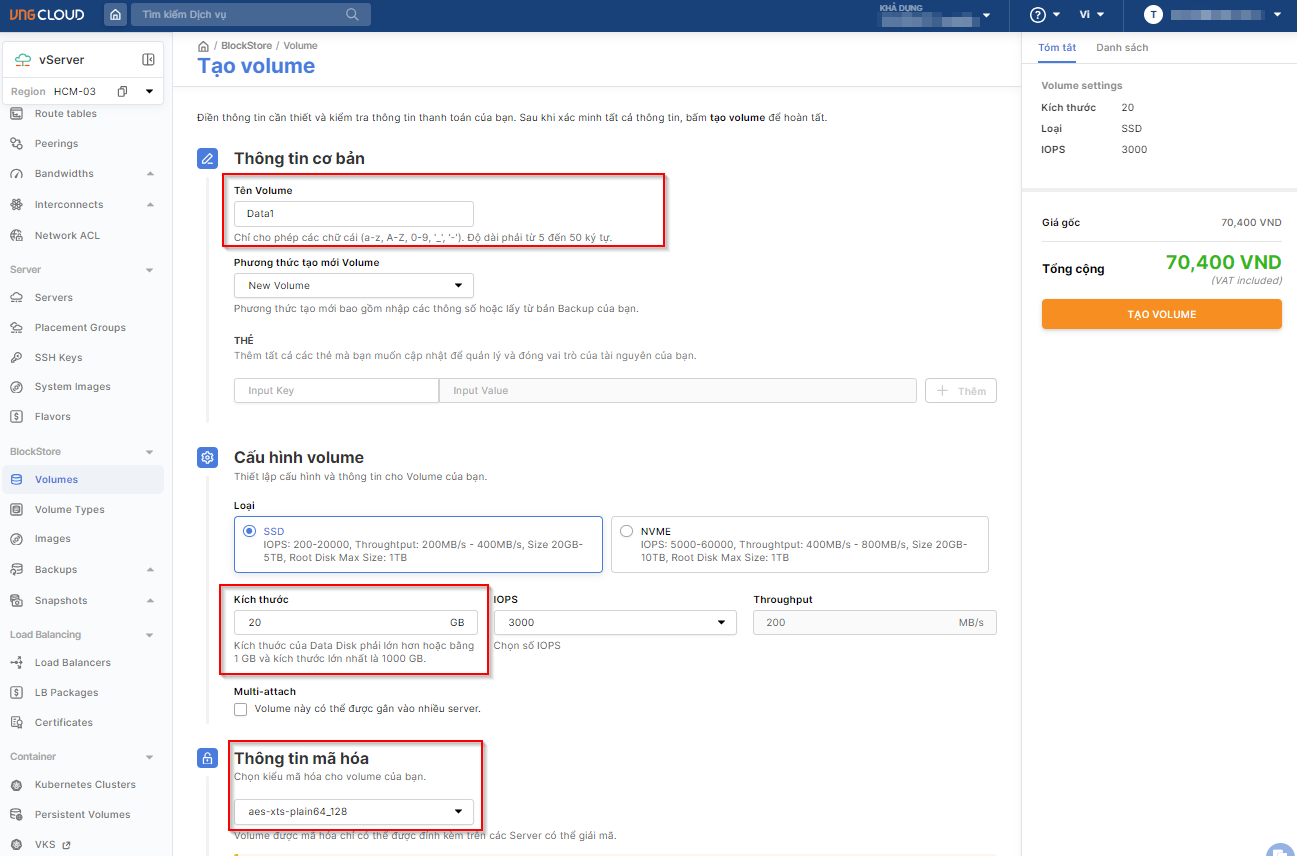Open the aes-xts-plain64_128 encryption dropdown

tap(353, 811)
